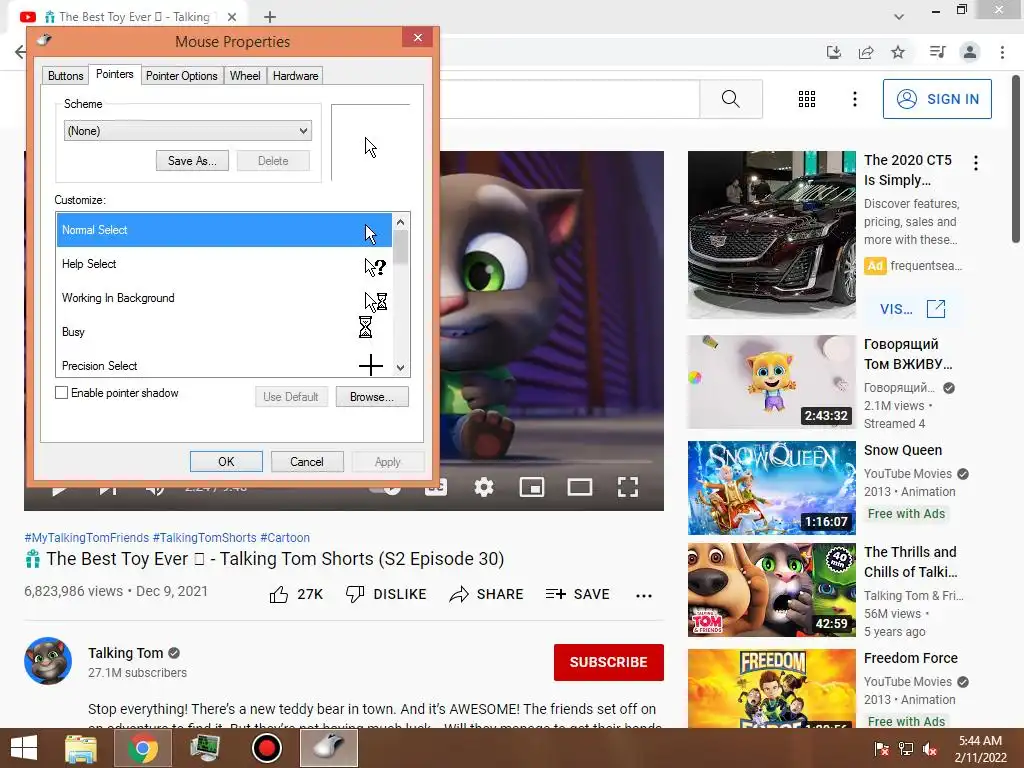This screenshot has width=1024, height=768.
Task: Select Normal Select pointer row
Action: [224, 230]
